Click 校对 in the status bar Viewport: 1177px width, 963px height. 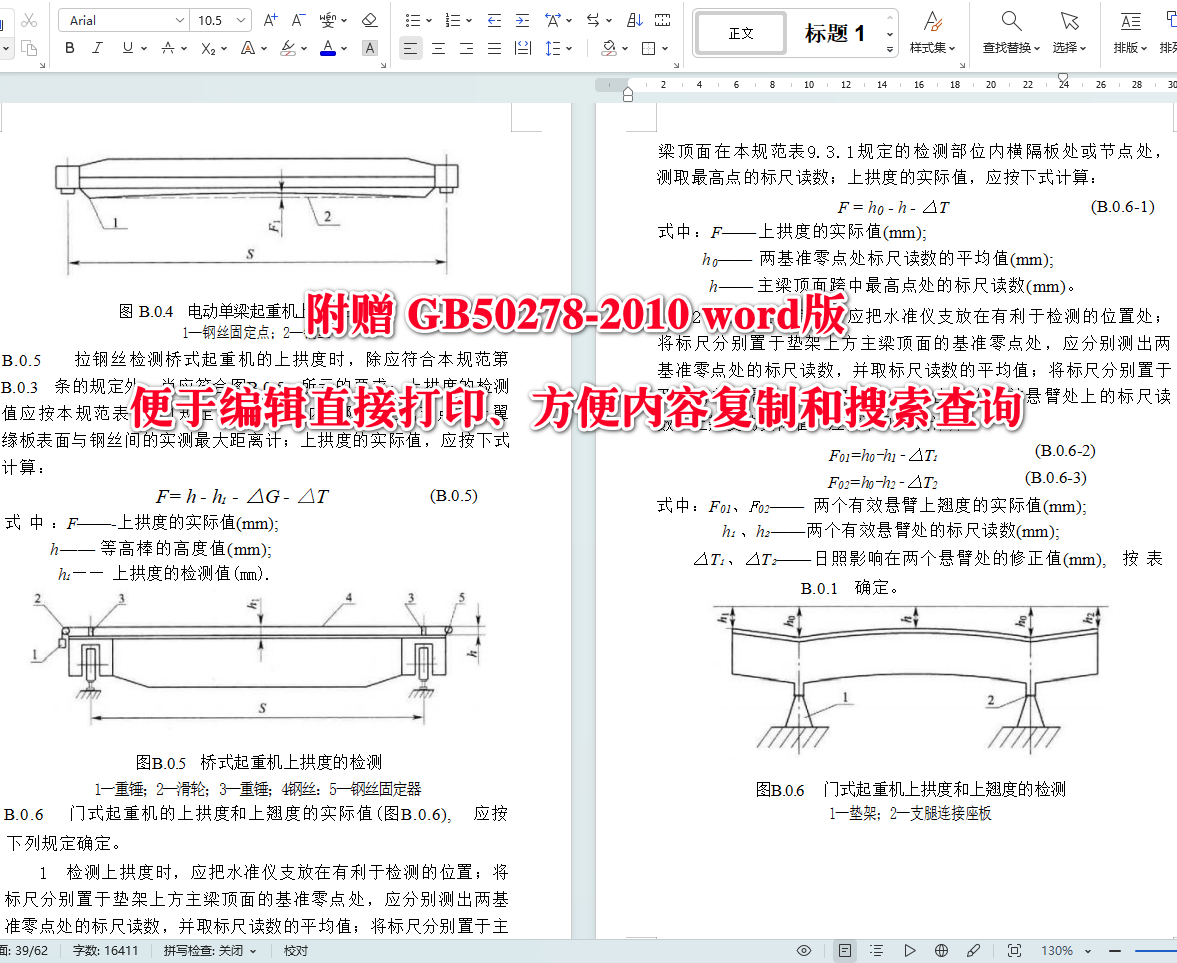pyautogui.click(x=294, y=951)
